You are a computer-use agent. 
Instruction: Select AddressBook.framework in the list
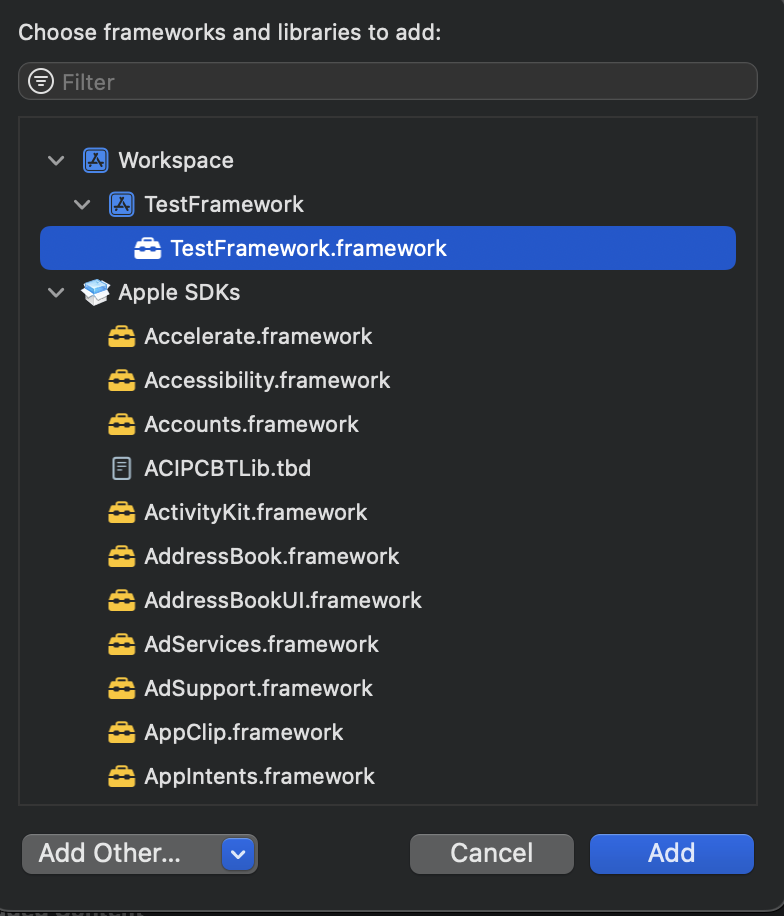tap(272, 556)
